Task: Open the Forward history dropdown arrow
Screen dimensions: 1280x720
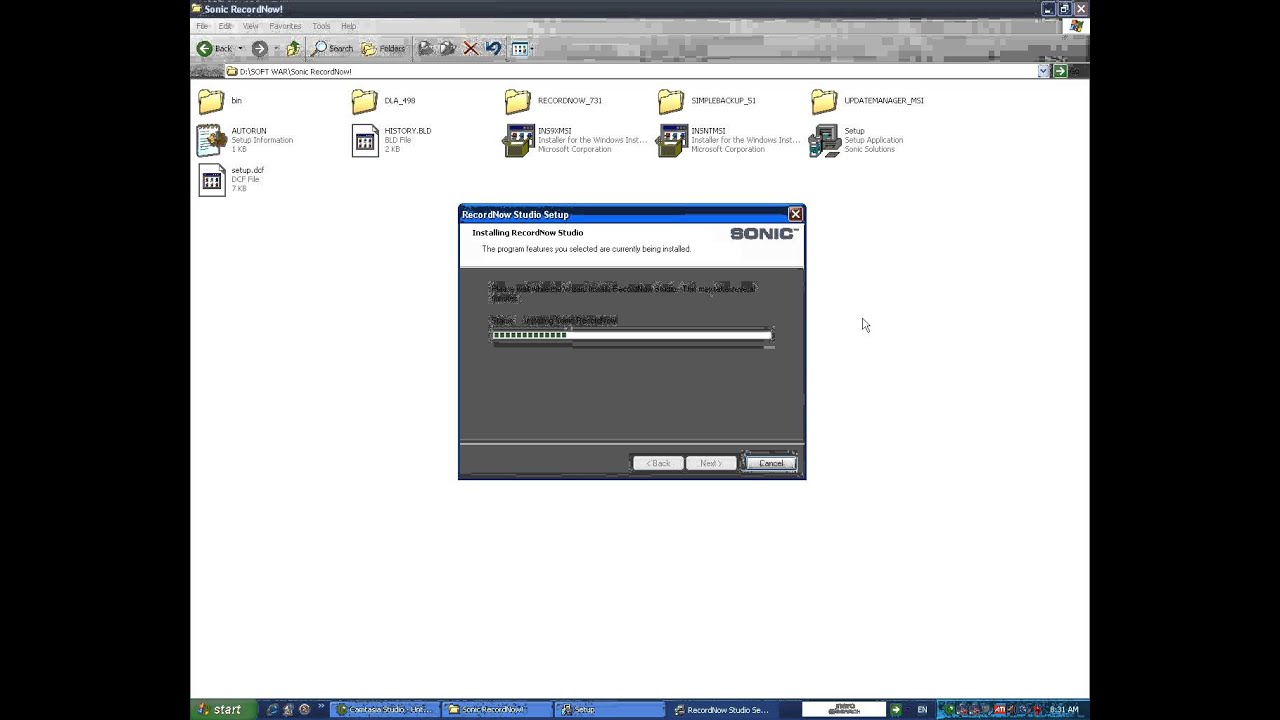Action: point(276,48)
